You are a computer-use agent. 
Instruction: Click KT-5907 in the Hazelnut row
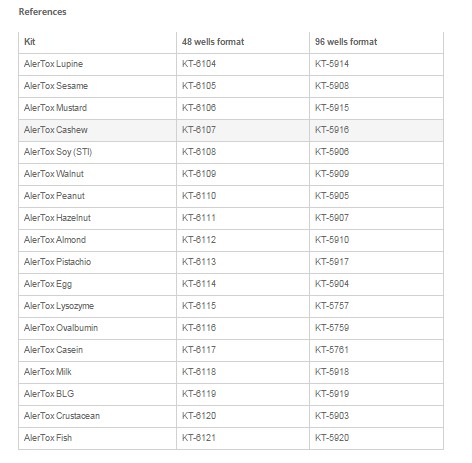point(332,218)
